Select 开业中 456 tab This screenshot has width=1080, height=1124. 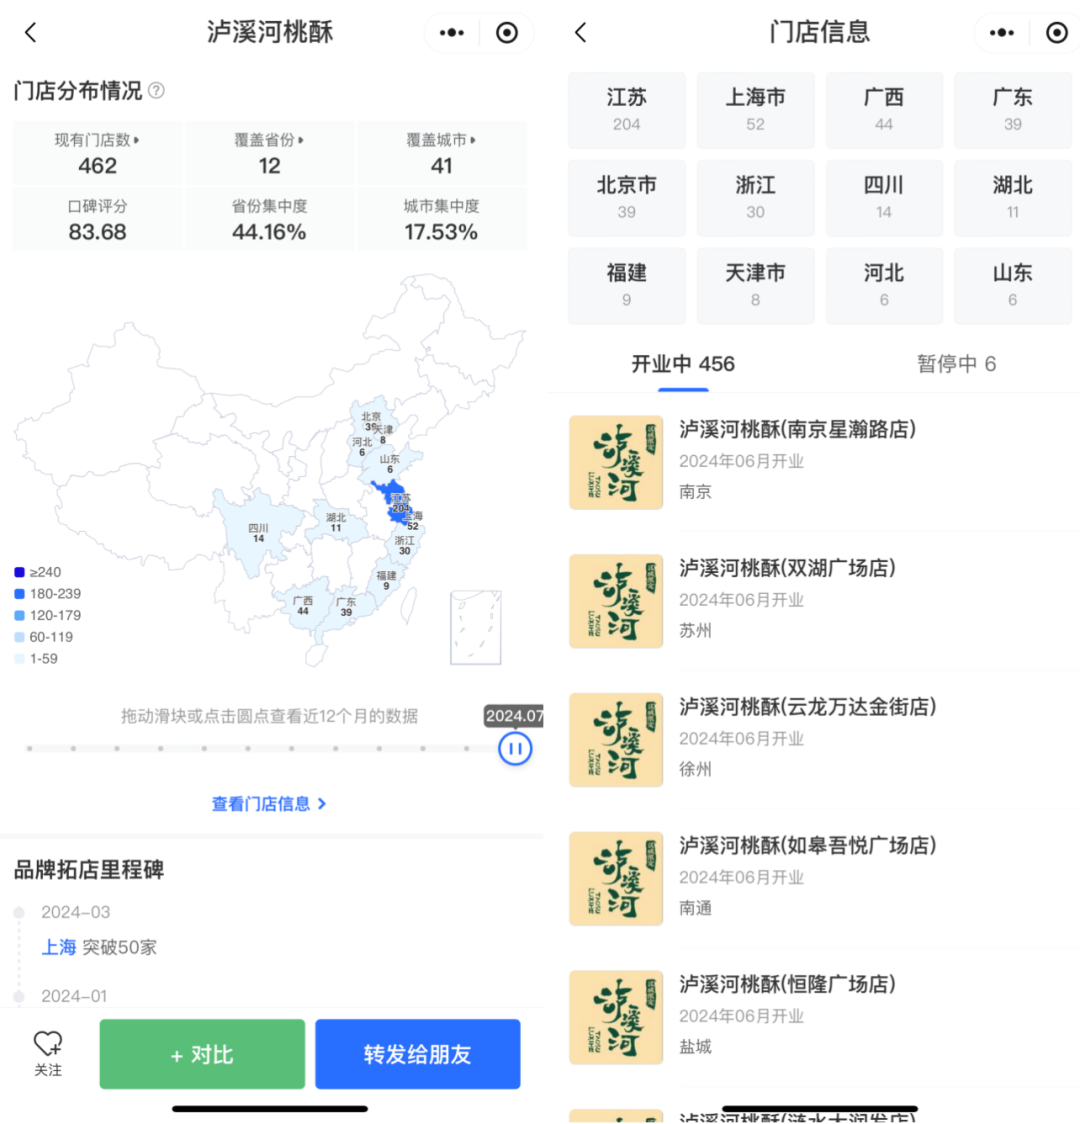click(x=683, y=364)
